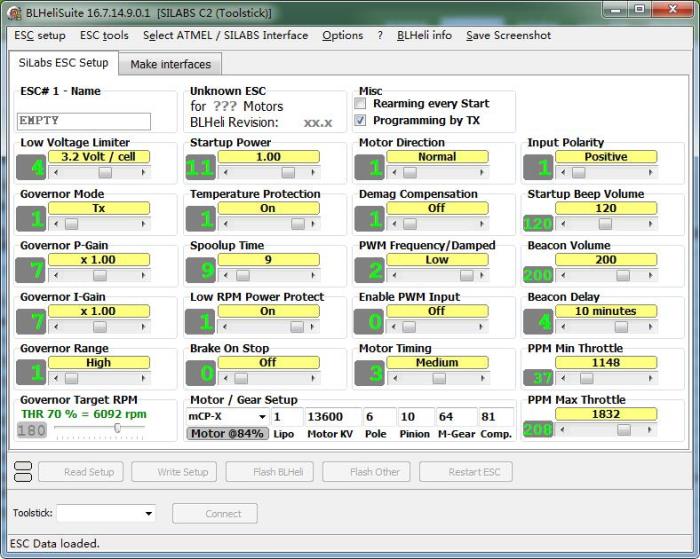Click the Restart ESC button
The width and height of the screenshot is (700, 559).
click(x=466, y=472)
